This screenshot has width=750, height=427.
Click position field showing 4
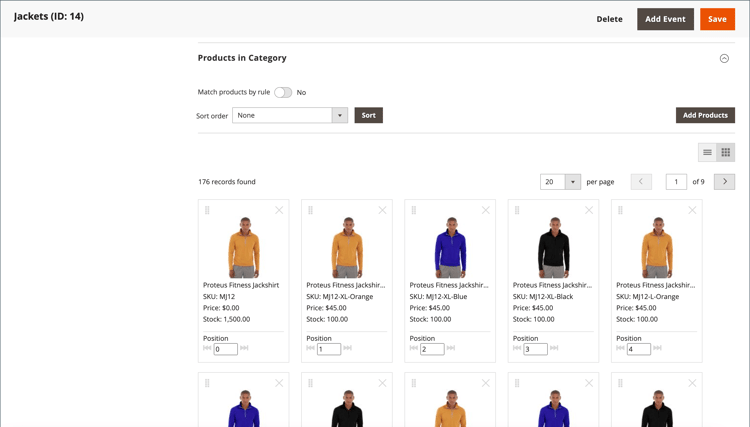click(x=639, y=349)
